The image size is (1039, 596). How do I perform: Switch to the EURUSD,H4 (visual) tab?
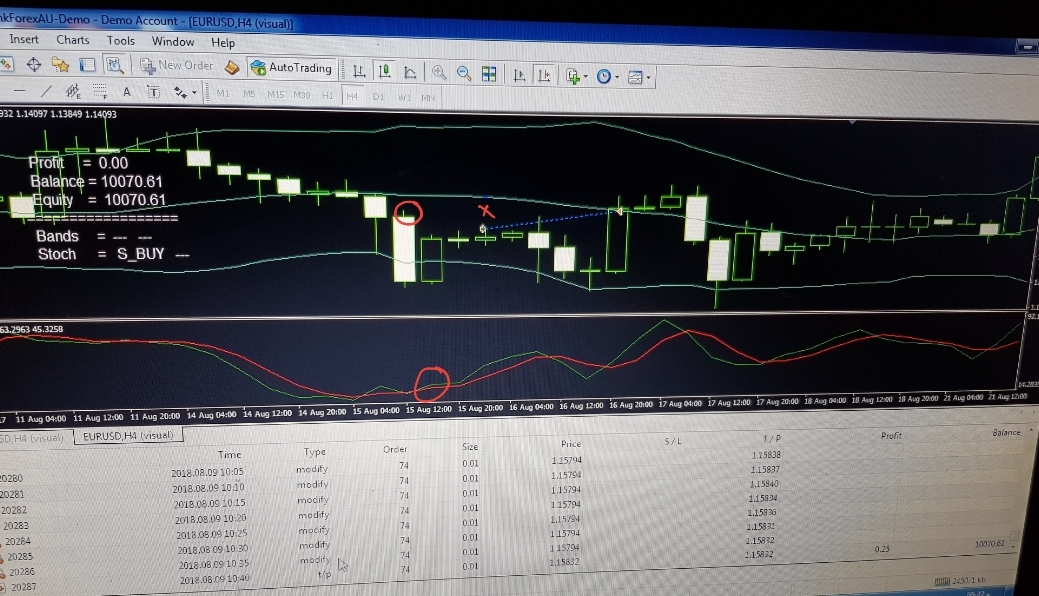coord(127,436)
